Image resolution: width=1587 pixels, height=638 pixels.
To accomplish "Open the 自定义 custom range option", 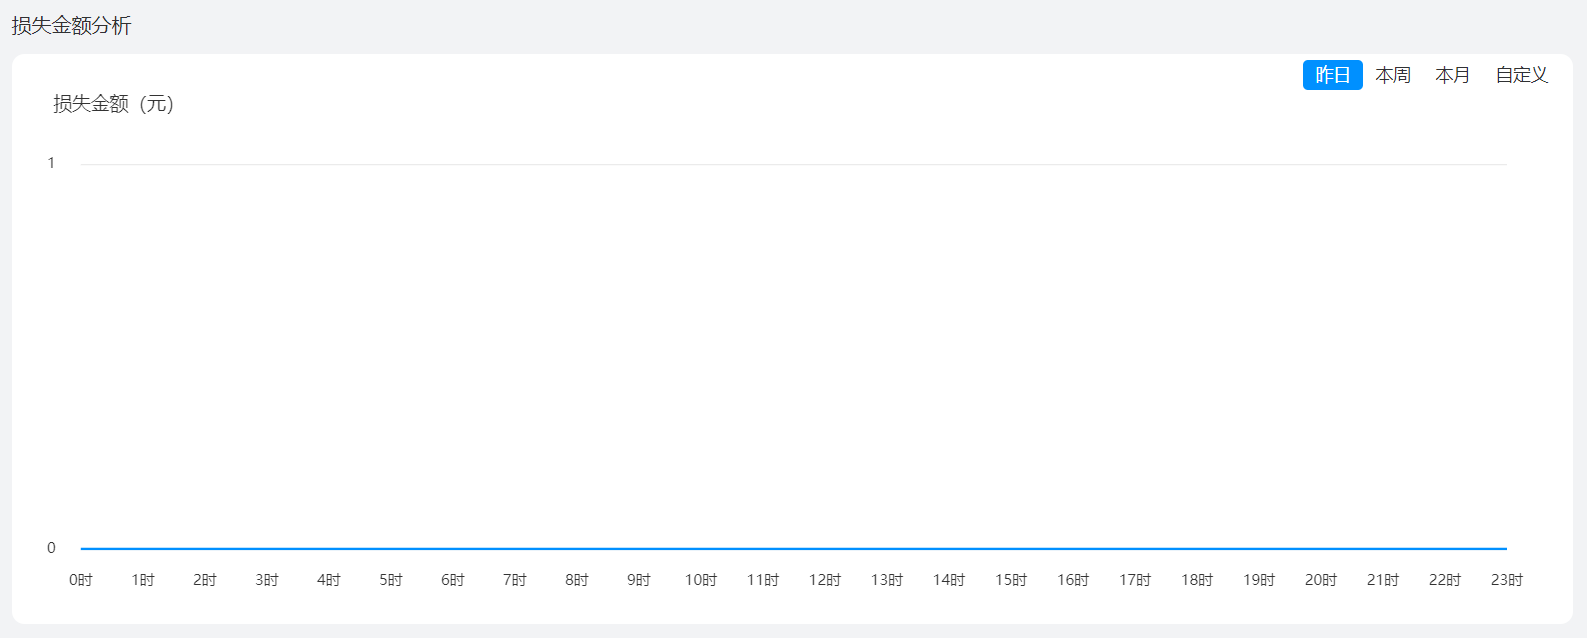I will (x=1521, y=75).
